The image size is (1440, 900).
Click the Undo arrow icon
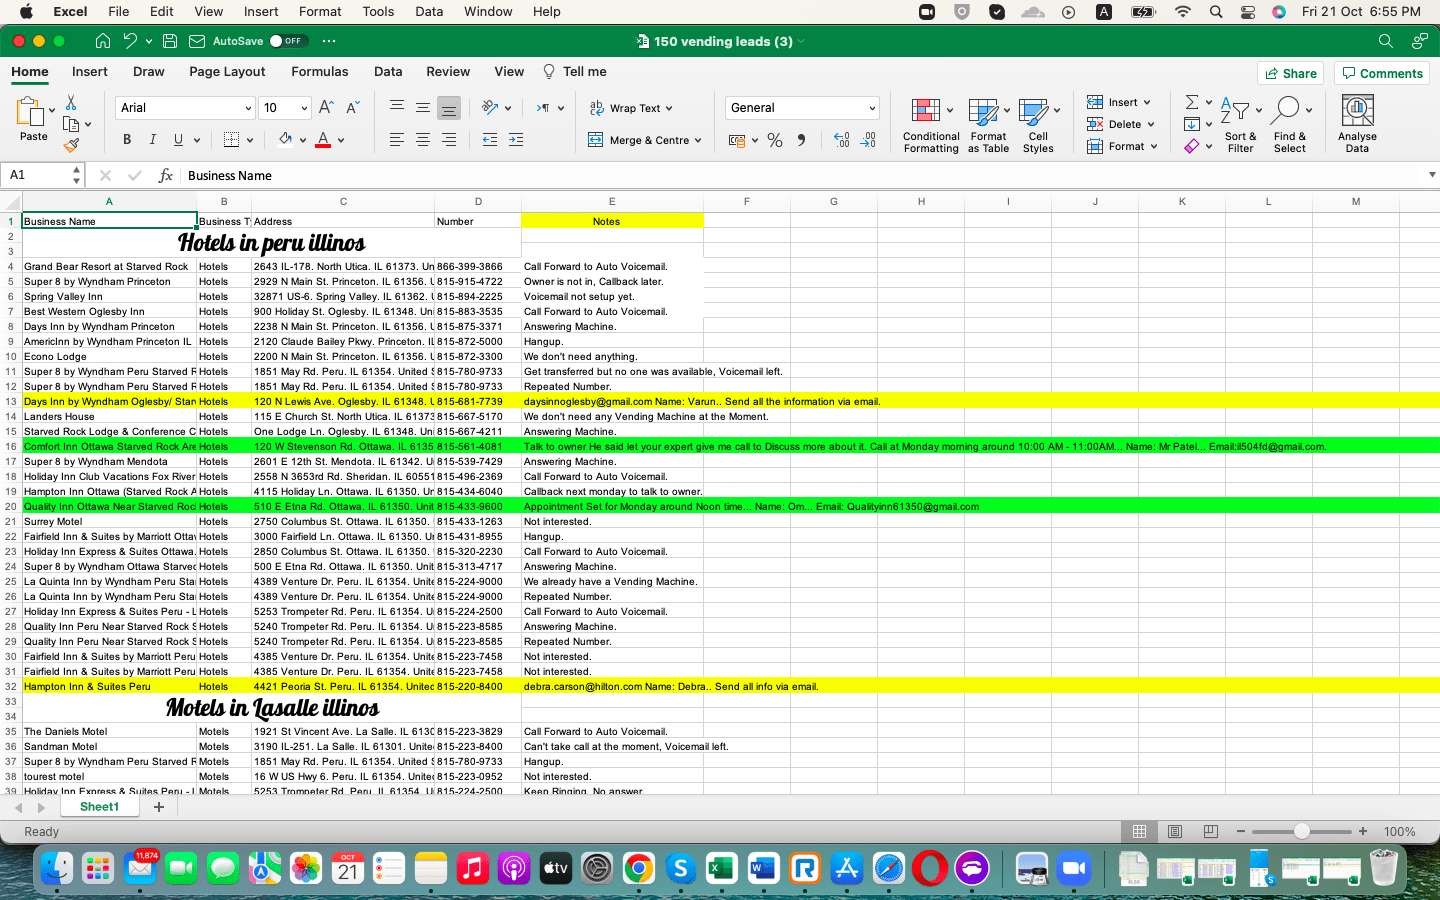[x=130, y=41]
